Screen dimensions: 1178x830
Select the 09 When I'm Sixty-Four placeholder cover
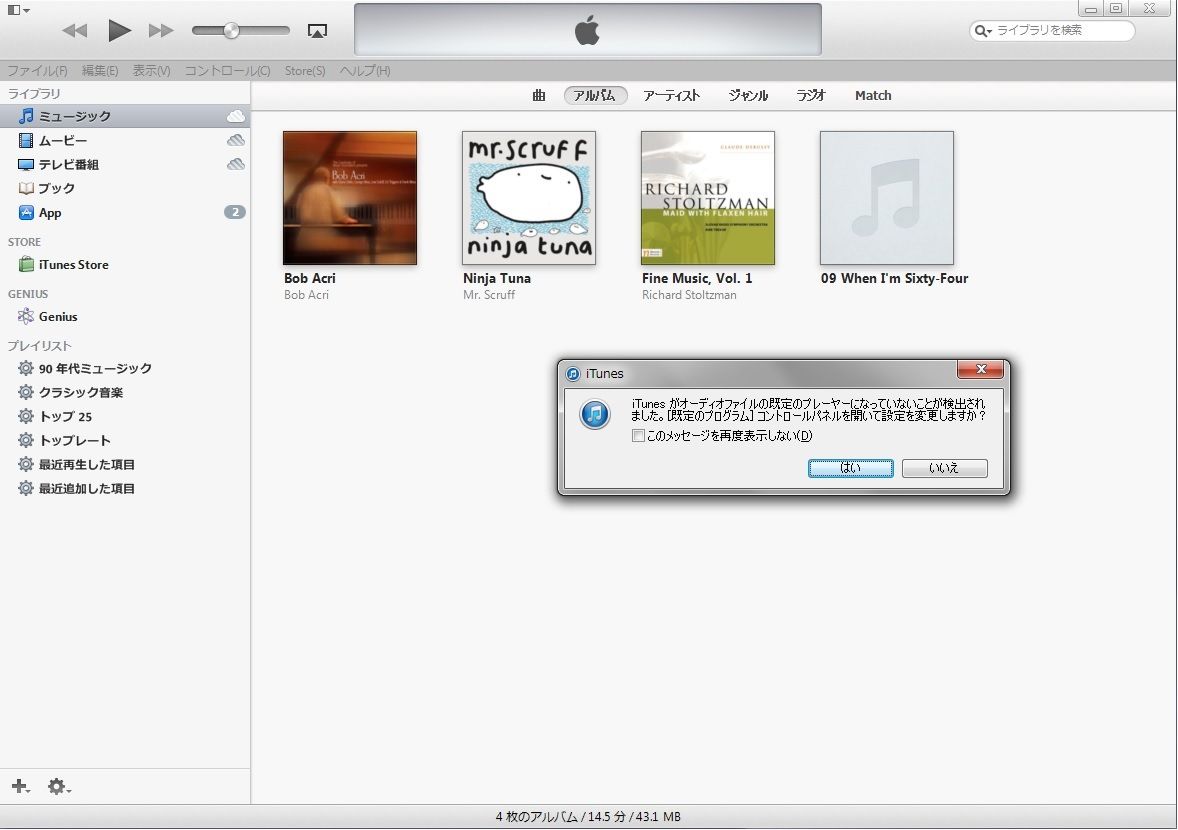tap(887, 198)
